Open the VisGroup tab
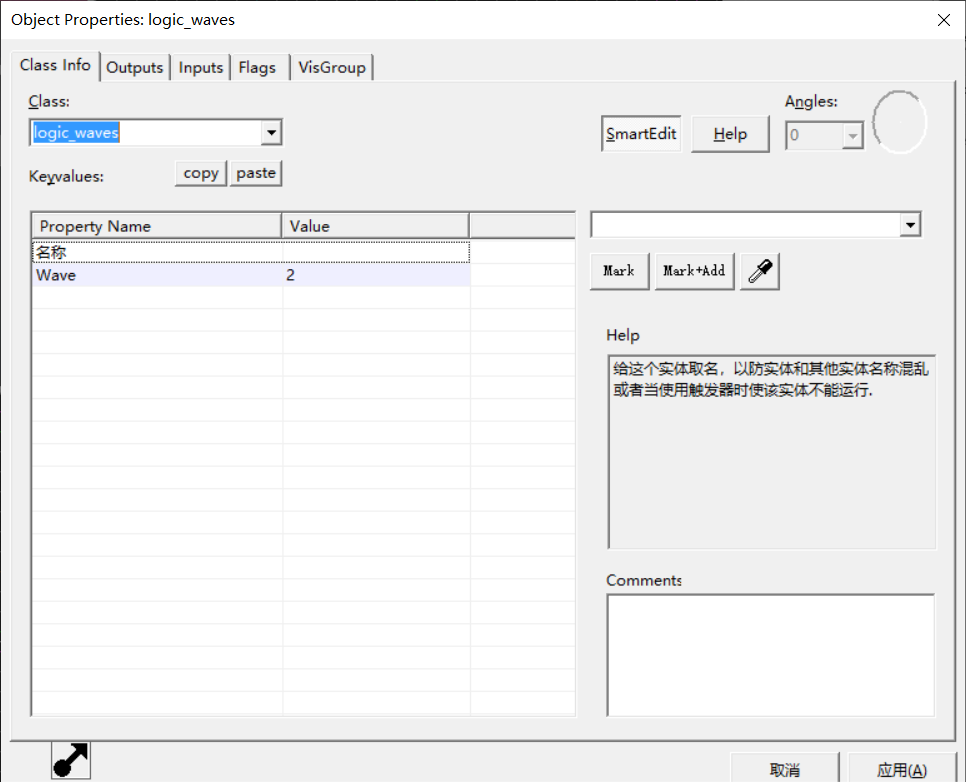This screenshot has height=782, width=966. pyautogui.click(x=333, y=67)
